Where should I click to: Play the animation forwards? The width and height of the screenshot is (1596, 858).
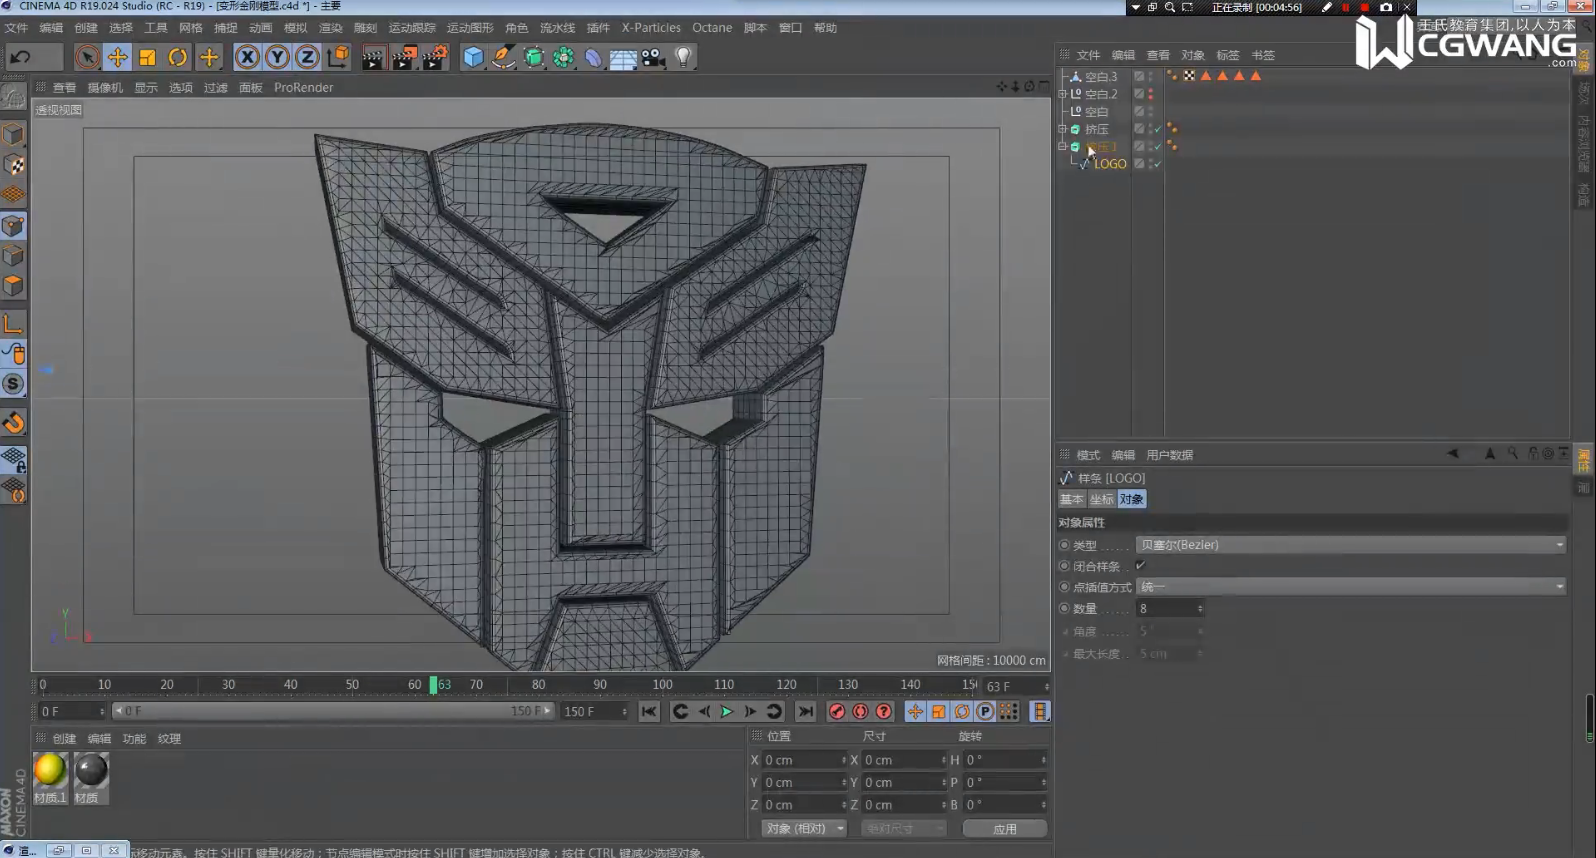pyautogui.click(x=727, y=711)
